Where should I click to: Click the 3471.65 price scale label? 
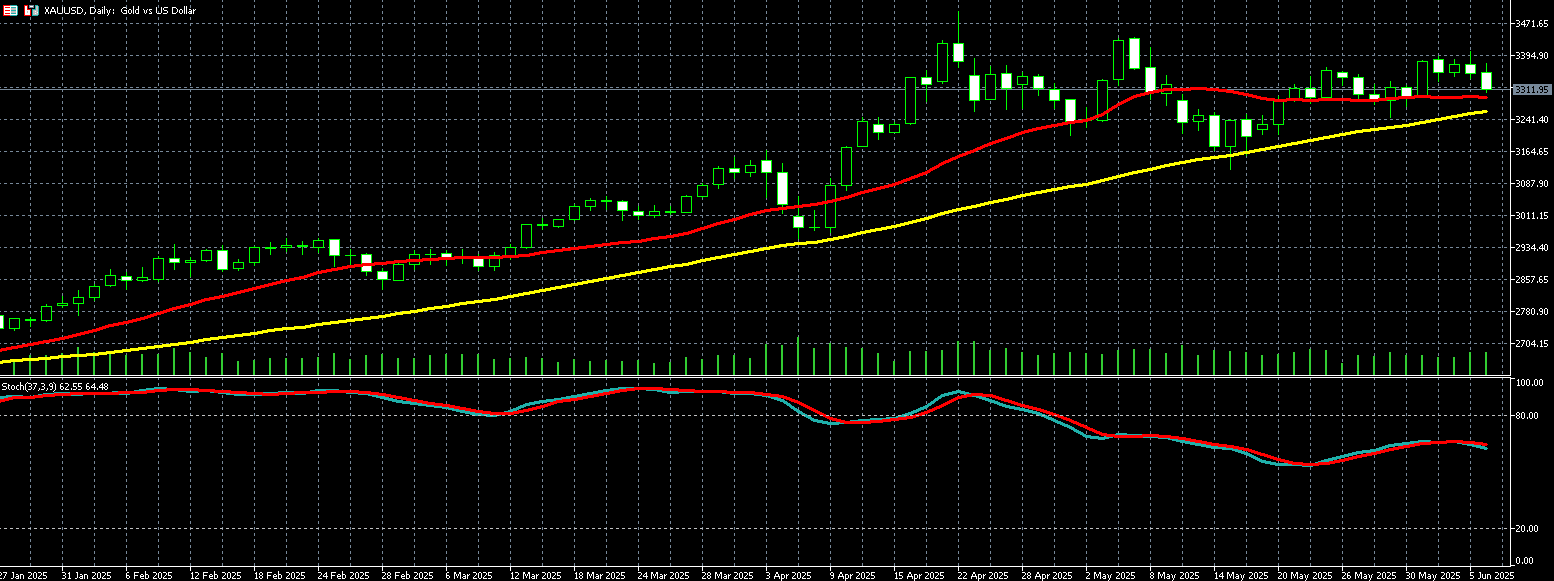tap(1531, 23)
